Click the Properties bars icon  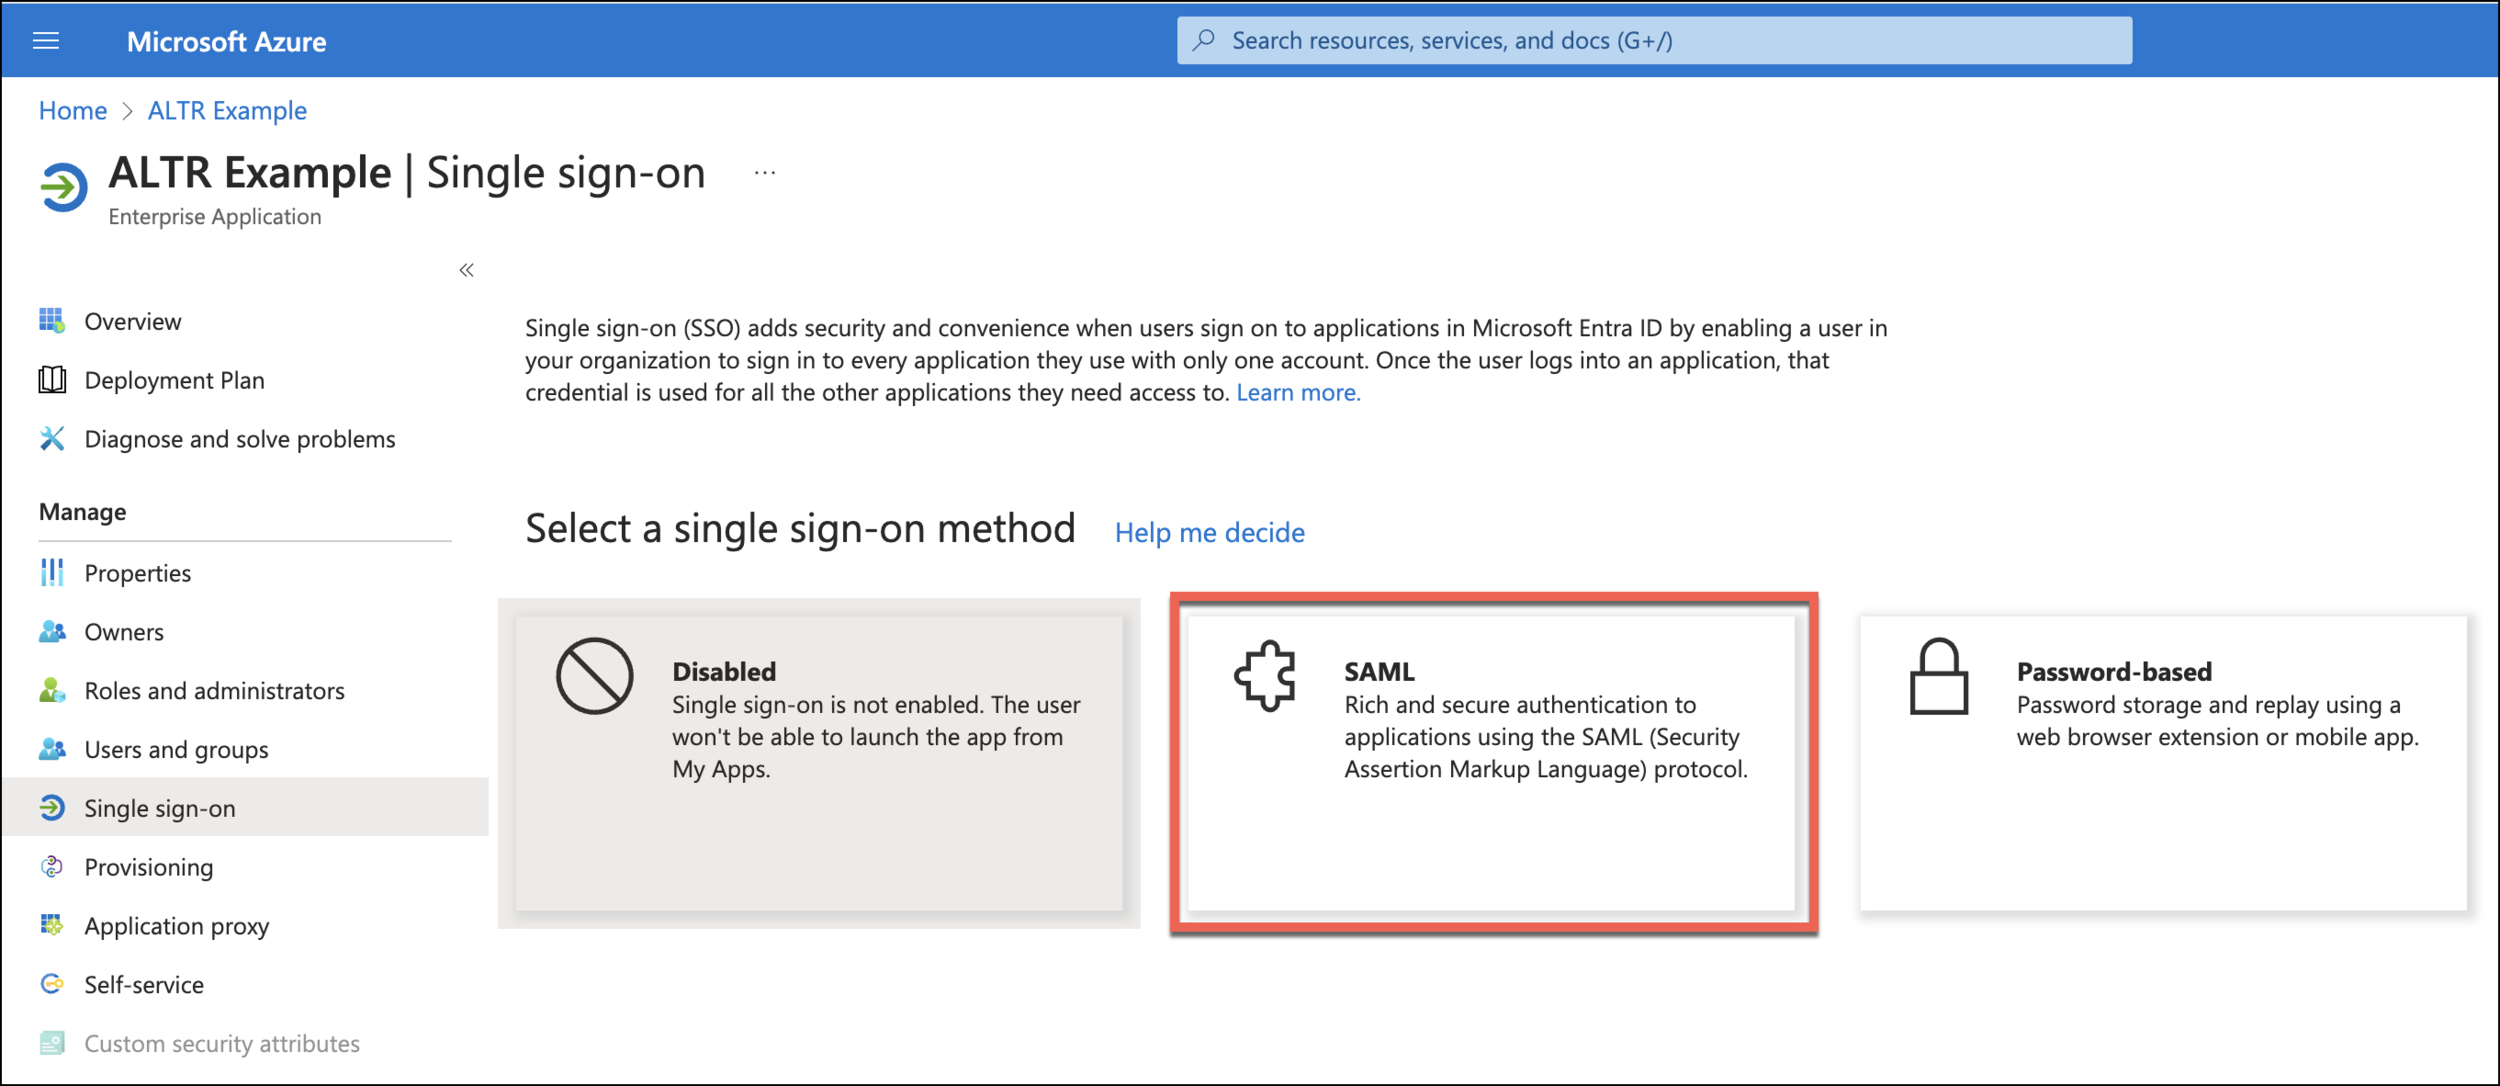[x=52, y=573]
